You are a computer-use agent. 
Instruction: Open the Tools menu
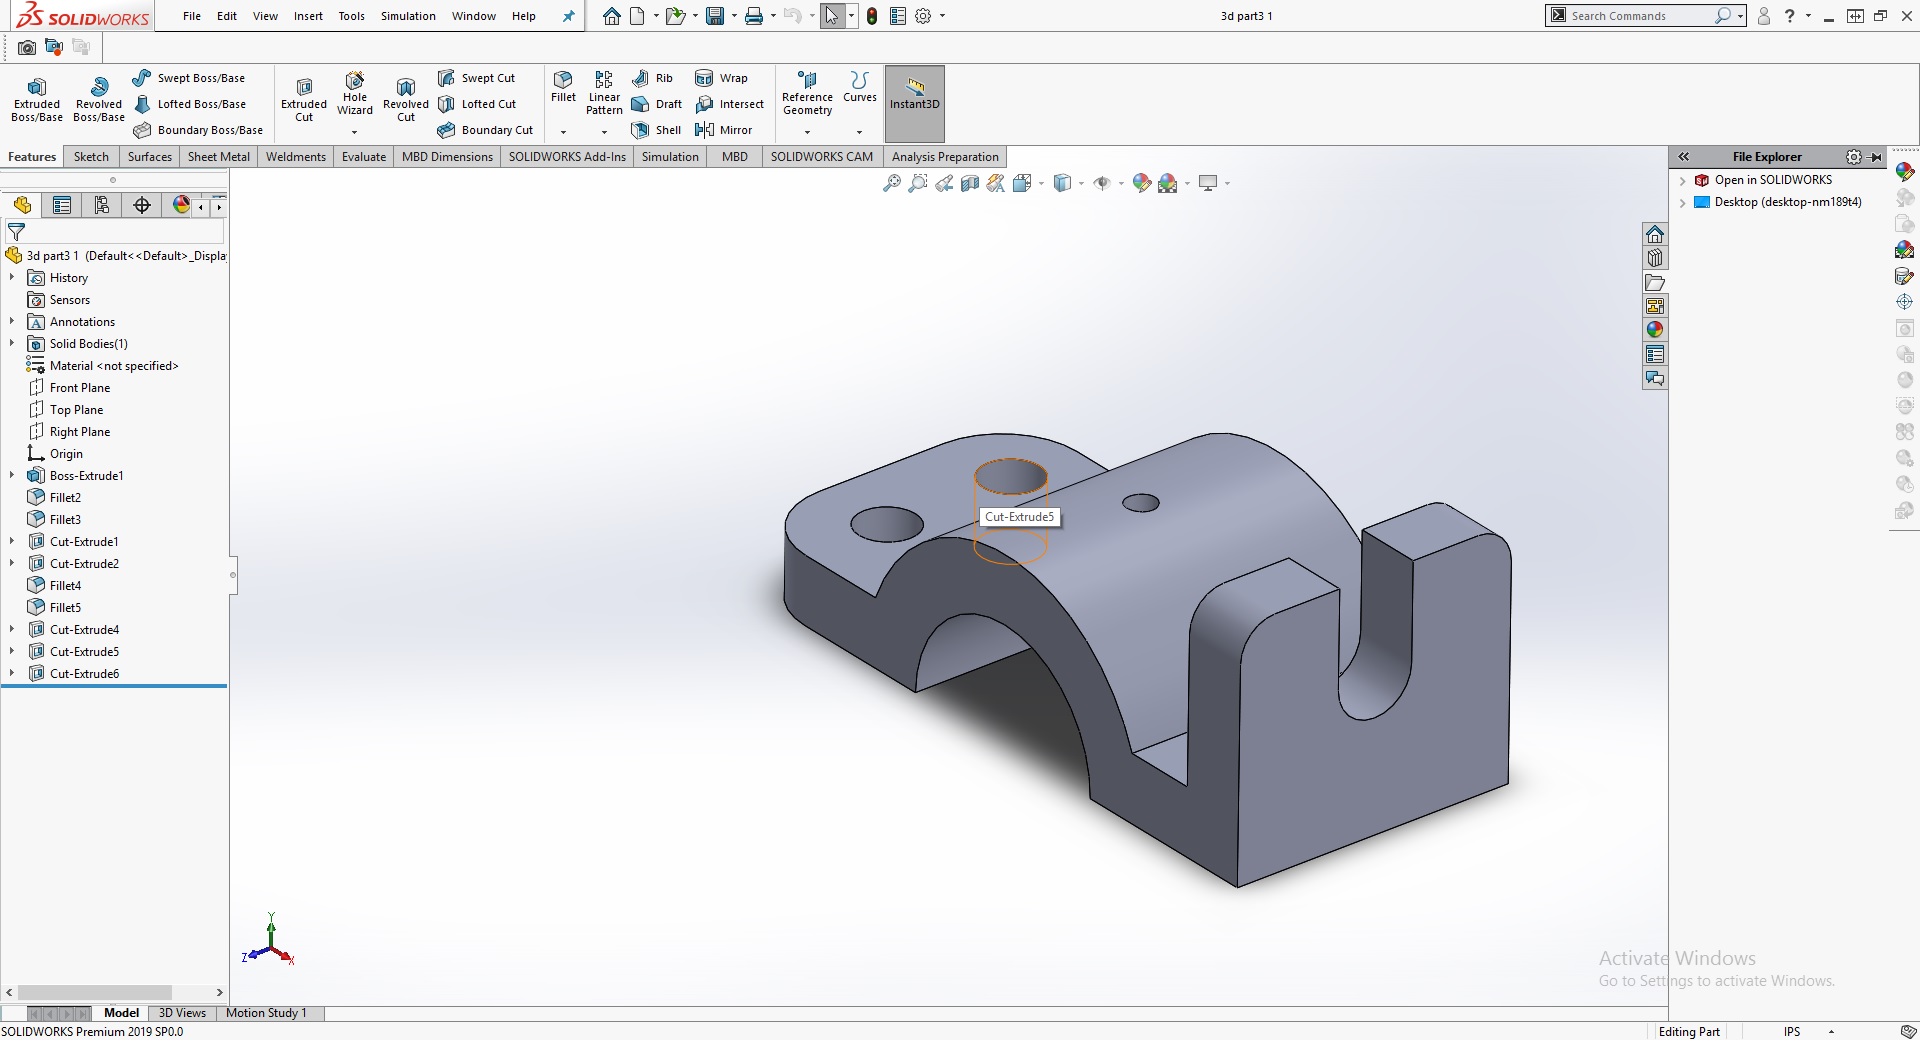coord(351,16)
